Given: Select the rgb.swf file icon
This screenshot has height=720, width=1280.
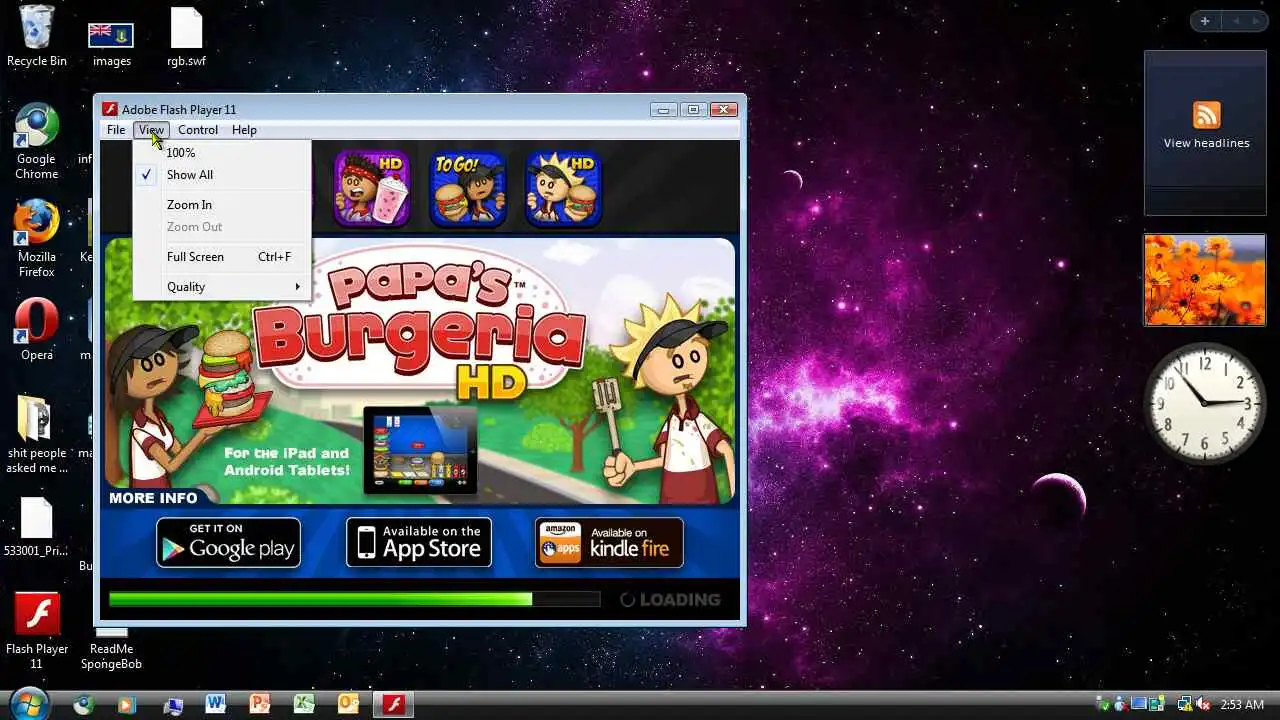Looking at the screenshot, I should pyautogui.click(x=186, y=37).
